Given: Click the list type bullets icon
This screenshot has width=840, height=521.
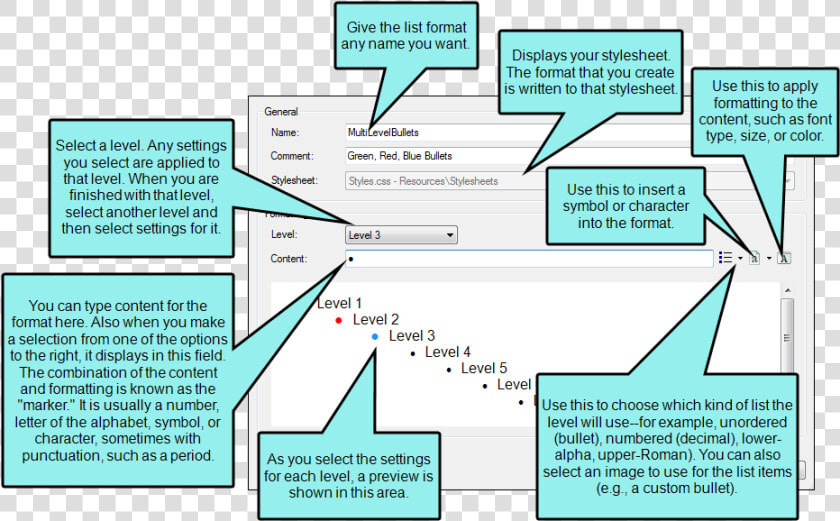Looking at the screenshot, I should pyautogui.click(x=725, y=258).
